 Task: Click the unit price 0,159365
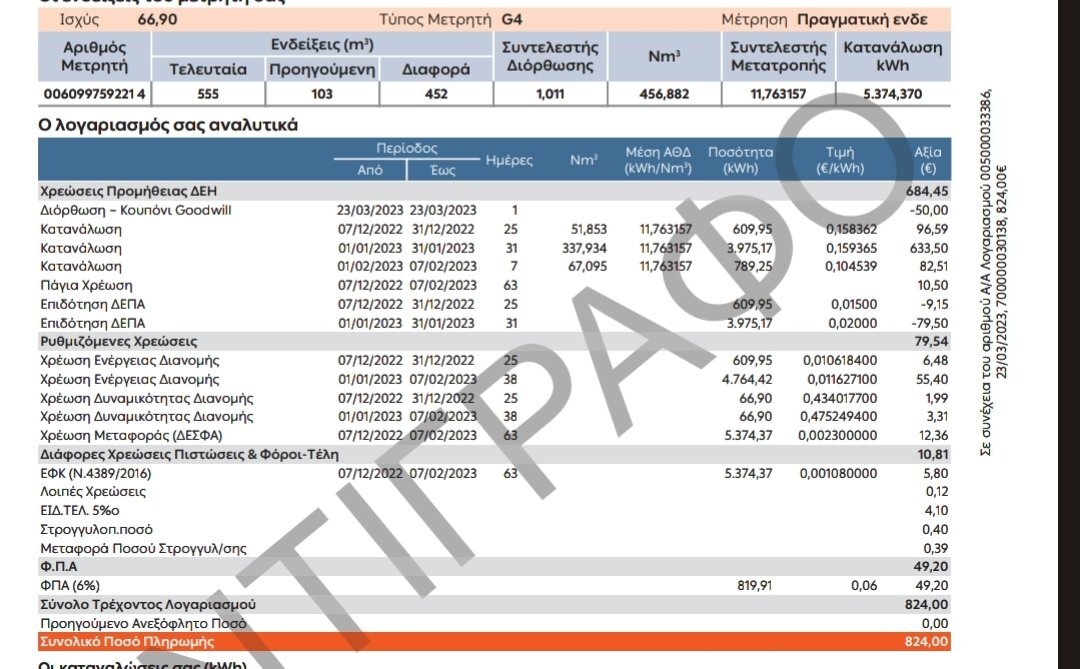pos(851,248)
